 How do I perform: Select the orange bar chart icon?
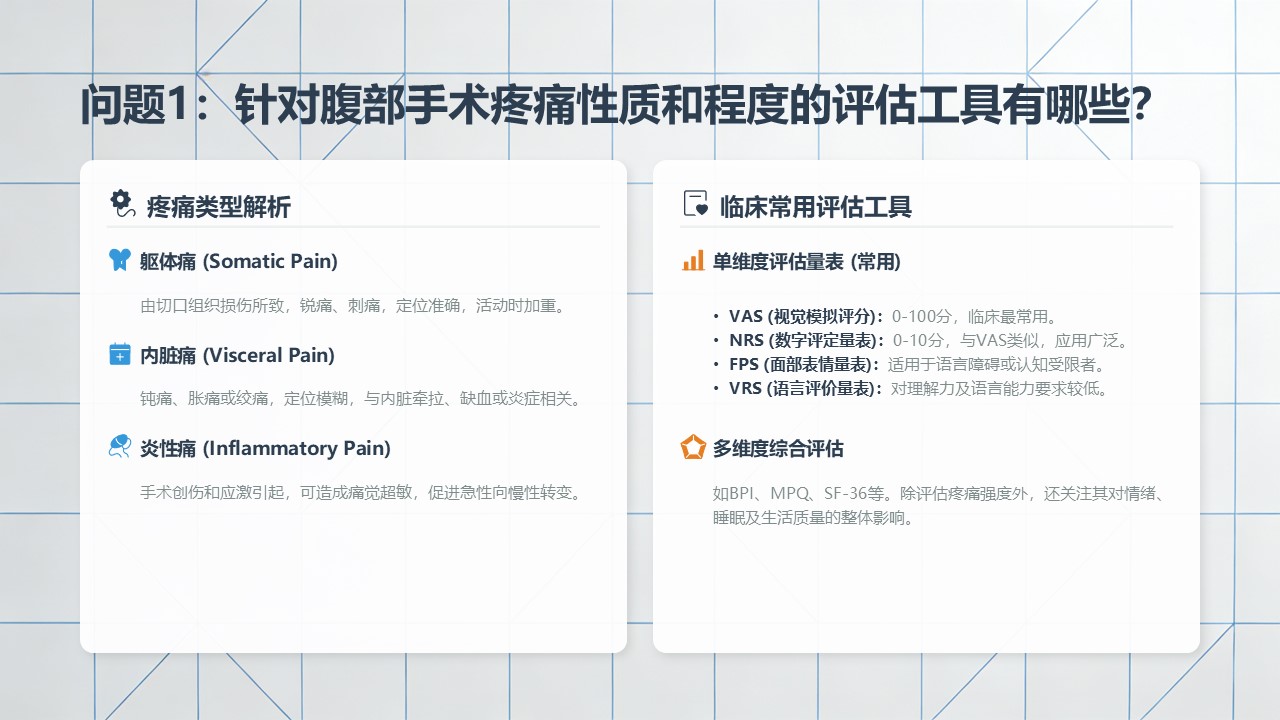693,261
